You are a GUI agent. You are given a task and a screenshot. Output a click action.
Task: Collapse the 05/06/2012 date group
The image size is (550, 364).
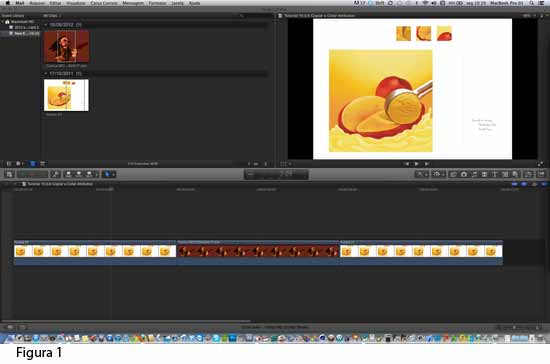[x=46, y=25]
